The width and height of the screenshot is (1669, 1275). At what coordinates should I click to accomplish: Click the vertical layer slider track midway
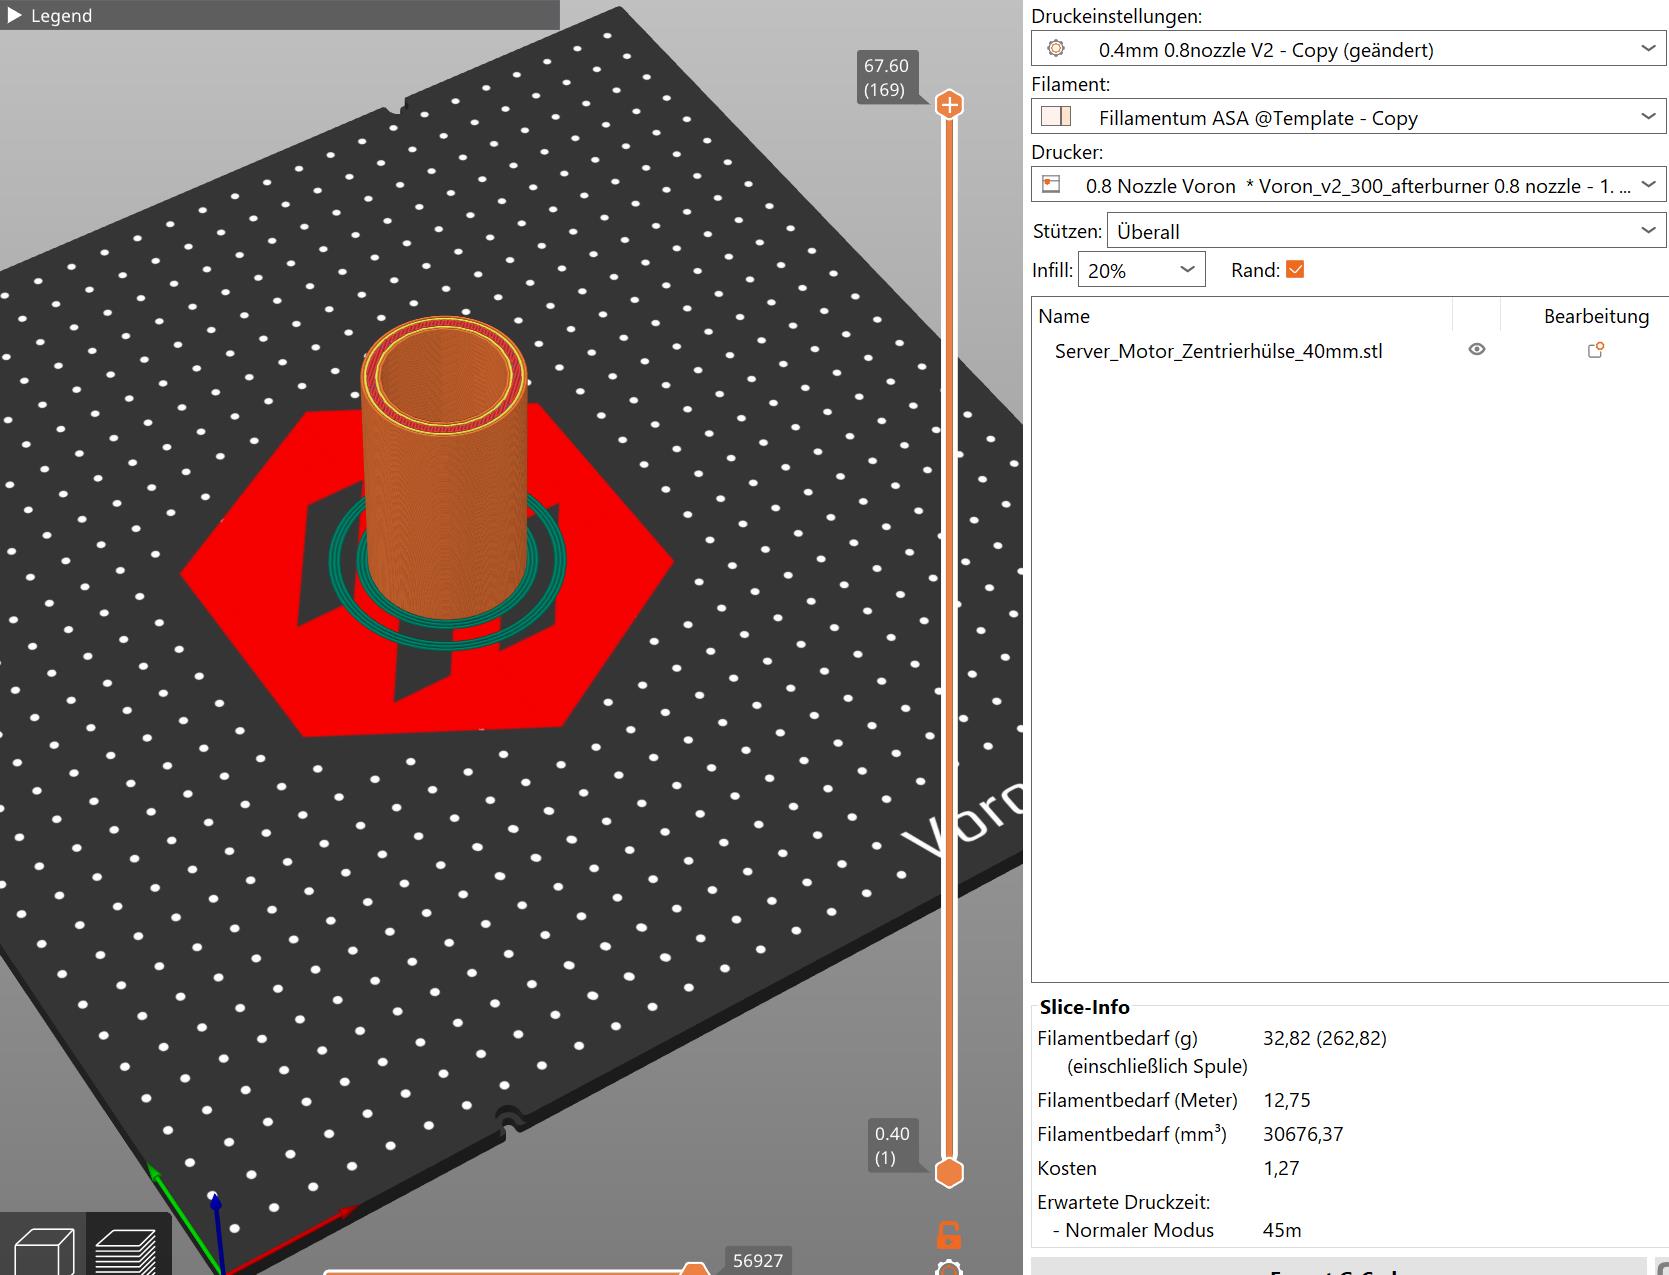949,640
